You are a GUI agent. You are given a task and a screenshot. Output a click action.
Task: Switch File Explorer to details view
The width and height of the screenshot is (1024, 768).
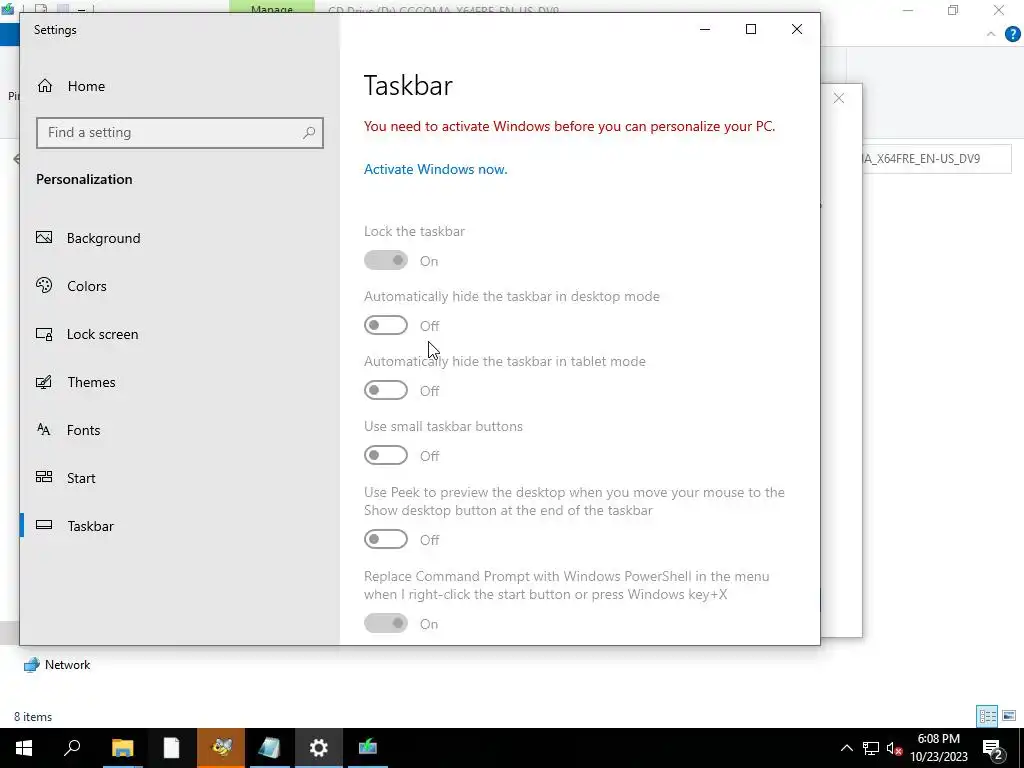coord(987,716)
